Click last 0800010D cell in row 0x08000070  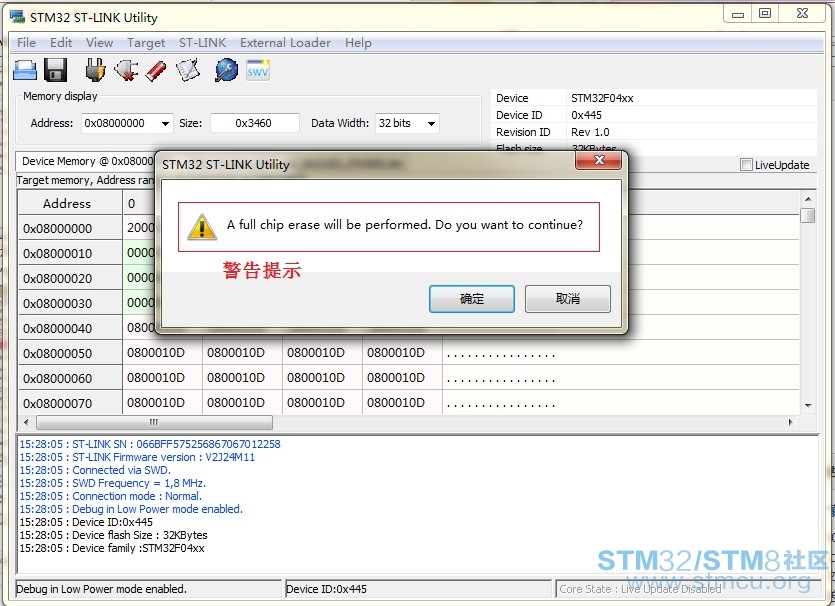[402, 403]
